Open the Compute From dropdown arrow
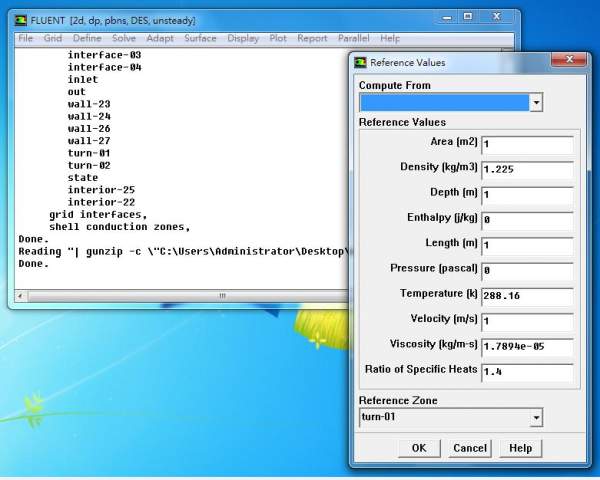Viewport: 600px width, 480px height. click(x=536, y=103)
